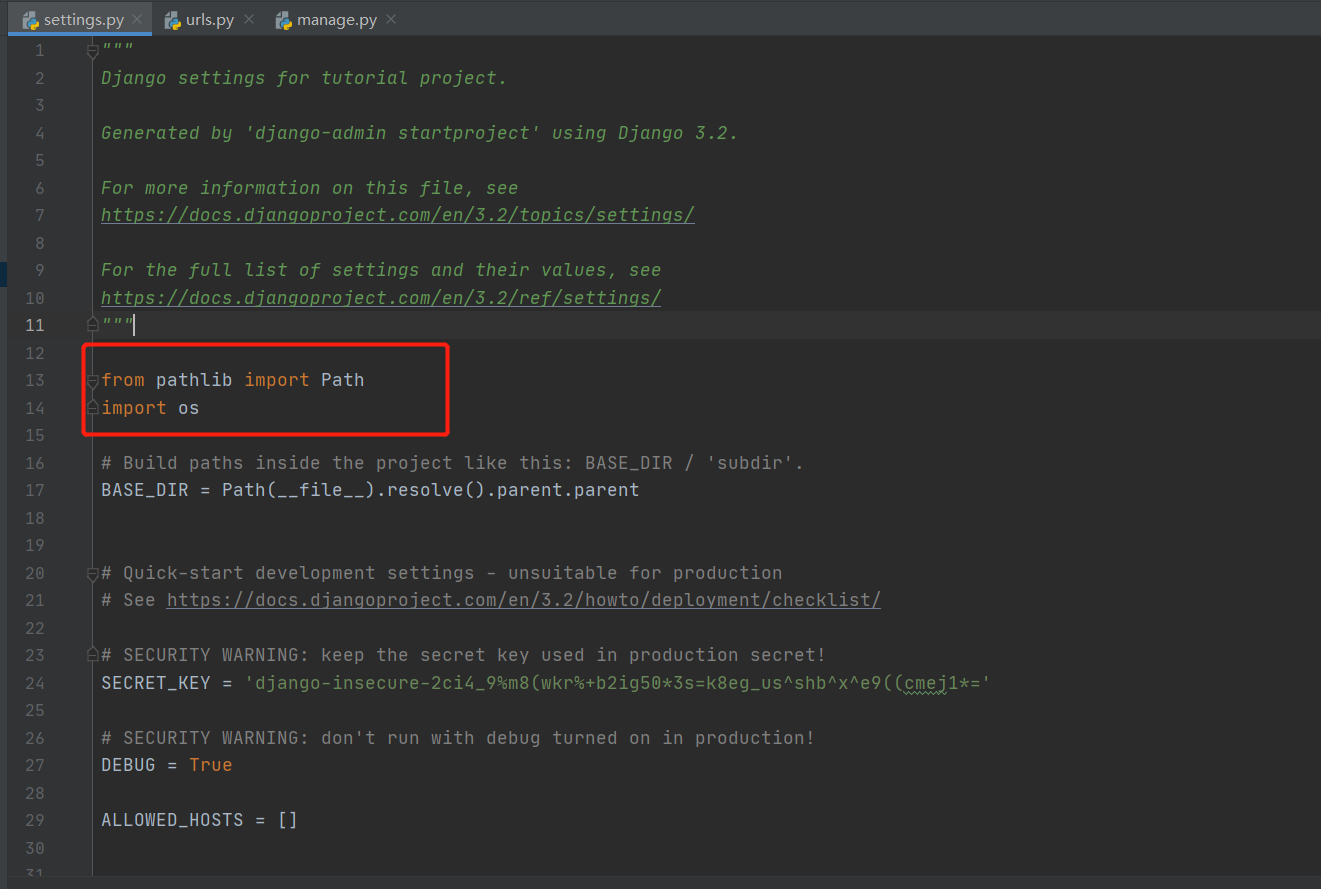Open the topics/settings documentation link
This screenshot has width=1321, height=889.
click(398, 215)
